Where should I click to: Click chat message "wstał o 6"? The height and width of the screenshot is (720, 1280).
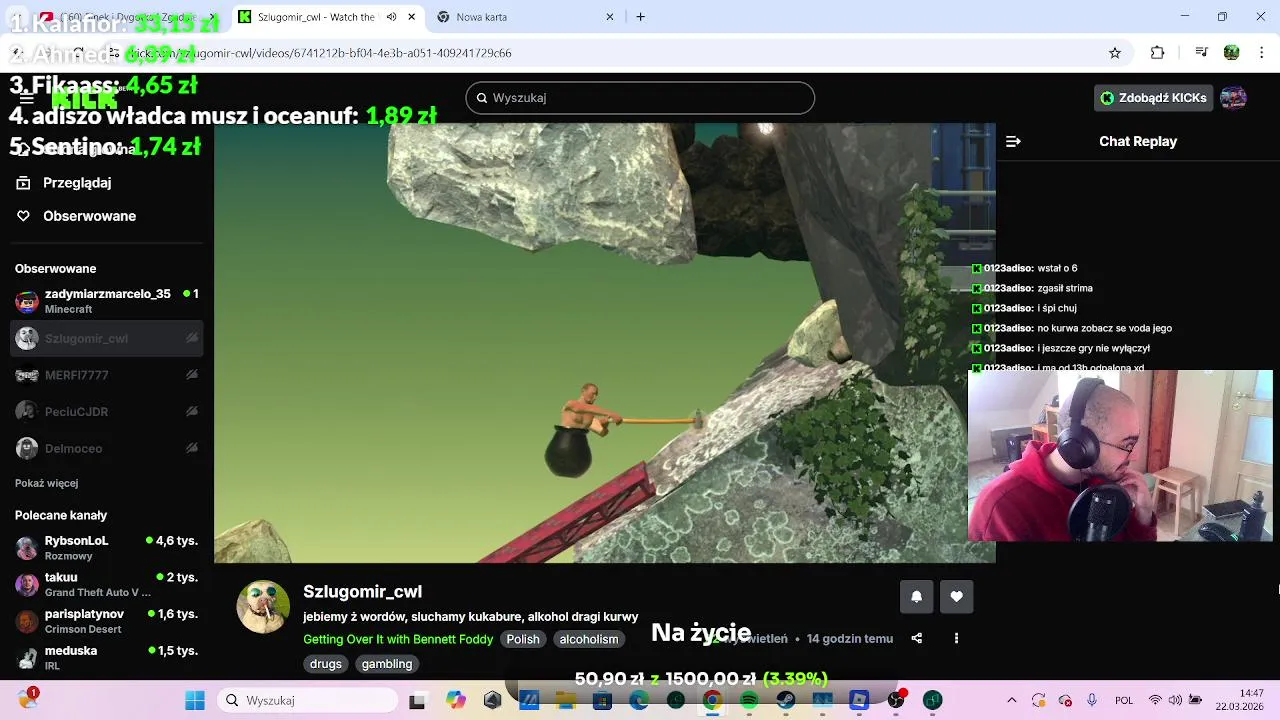[x=1057, y=268]
